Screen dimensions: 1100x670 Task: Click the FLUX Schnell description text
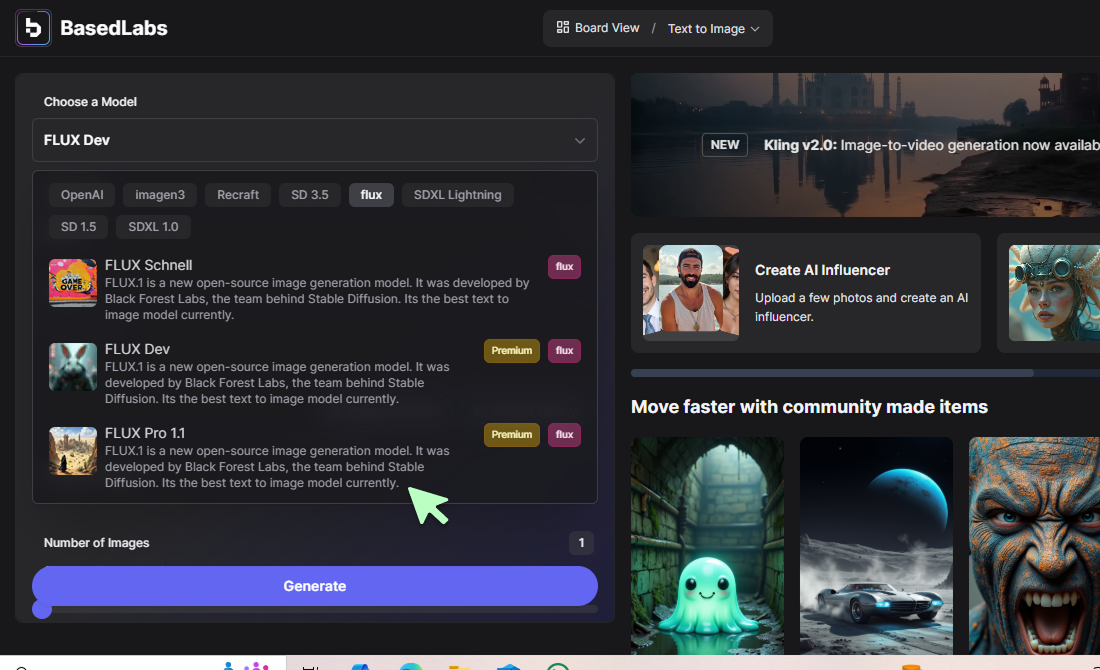tap(317, 299)
